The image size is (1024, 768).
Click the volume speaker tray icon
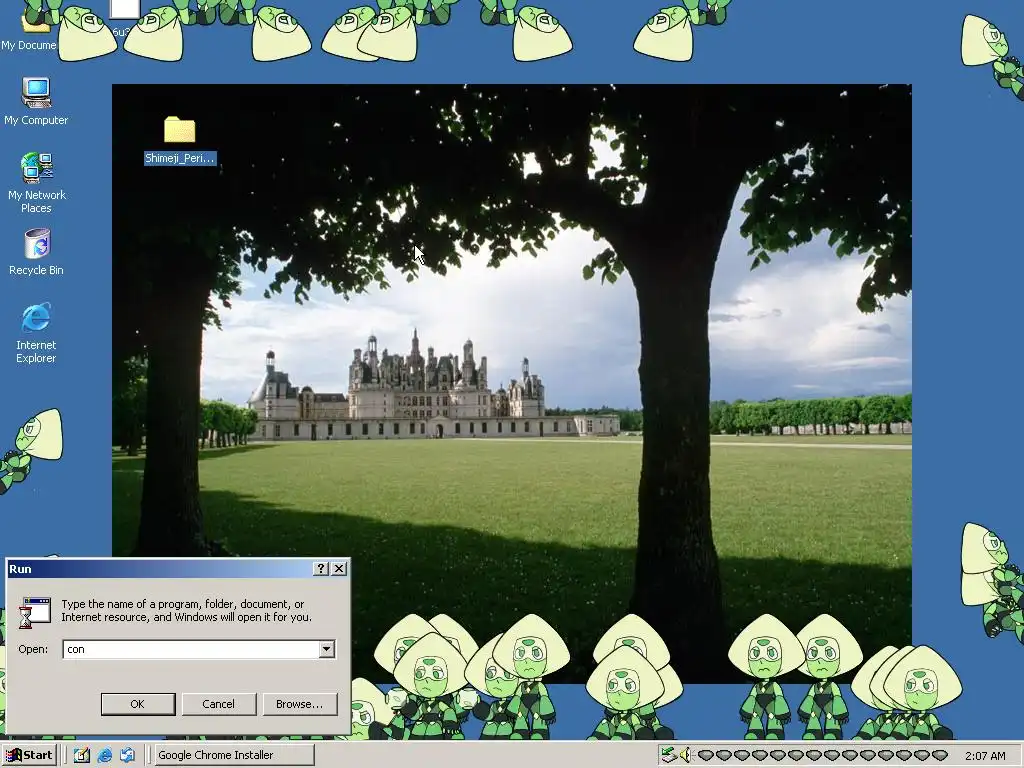coord(684,755)
